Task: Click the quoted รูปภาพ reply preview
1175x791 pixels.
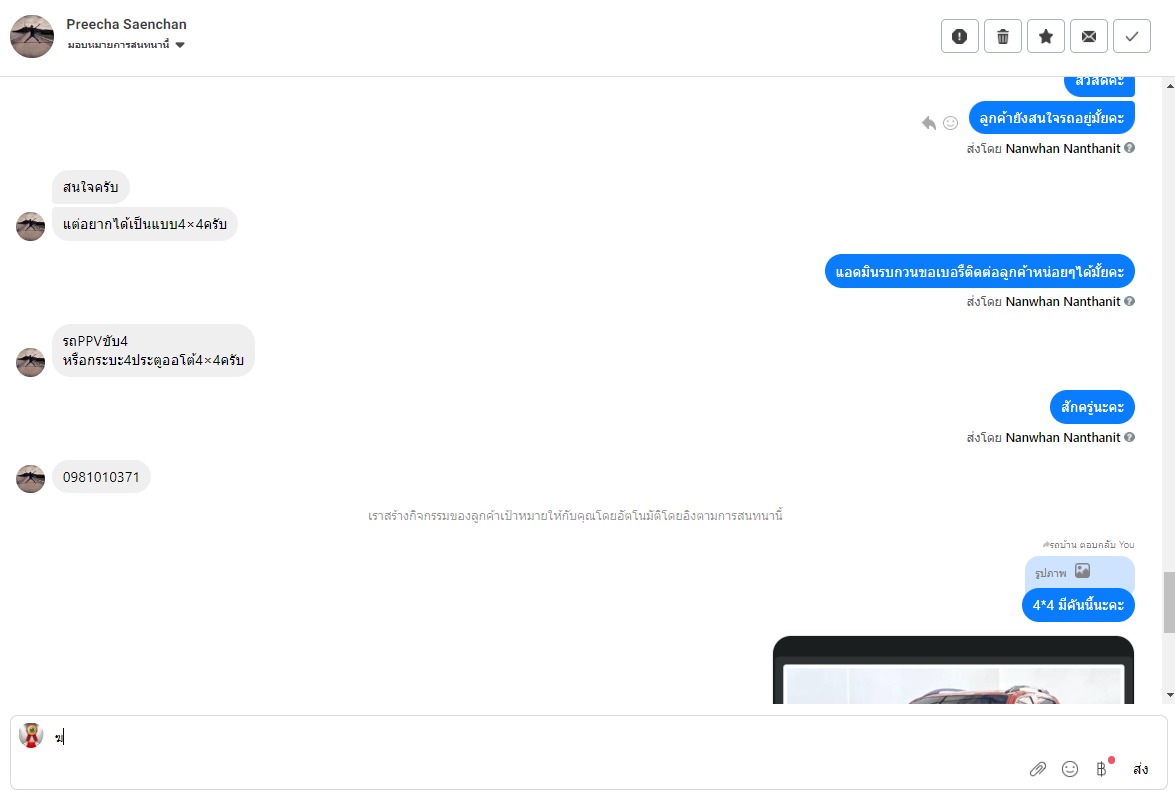Action: pyautogui.click(x=1079, y=572)
